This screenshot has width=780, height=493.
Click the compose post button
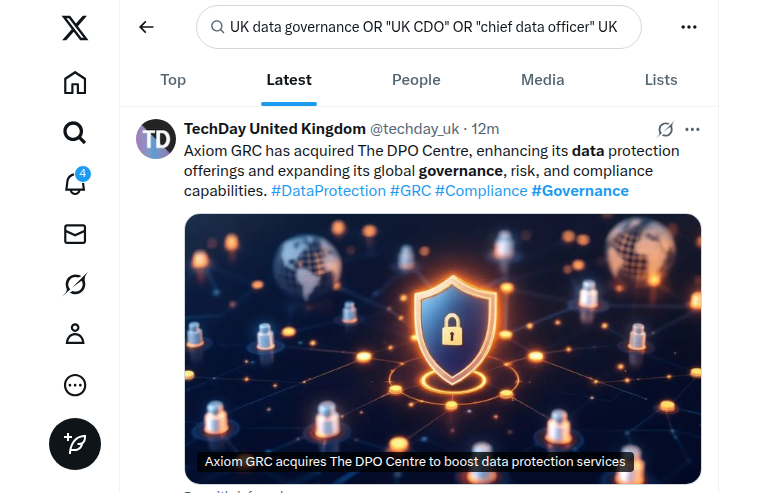75,443
